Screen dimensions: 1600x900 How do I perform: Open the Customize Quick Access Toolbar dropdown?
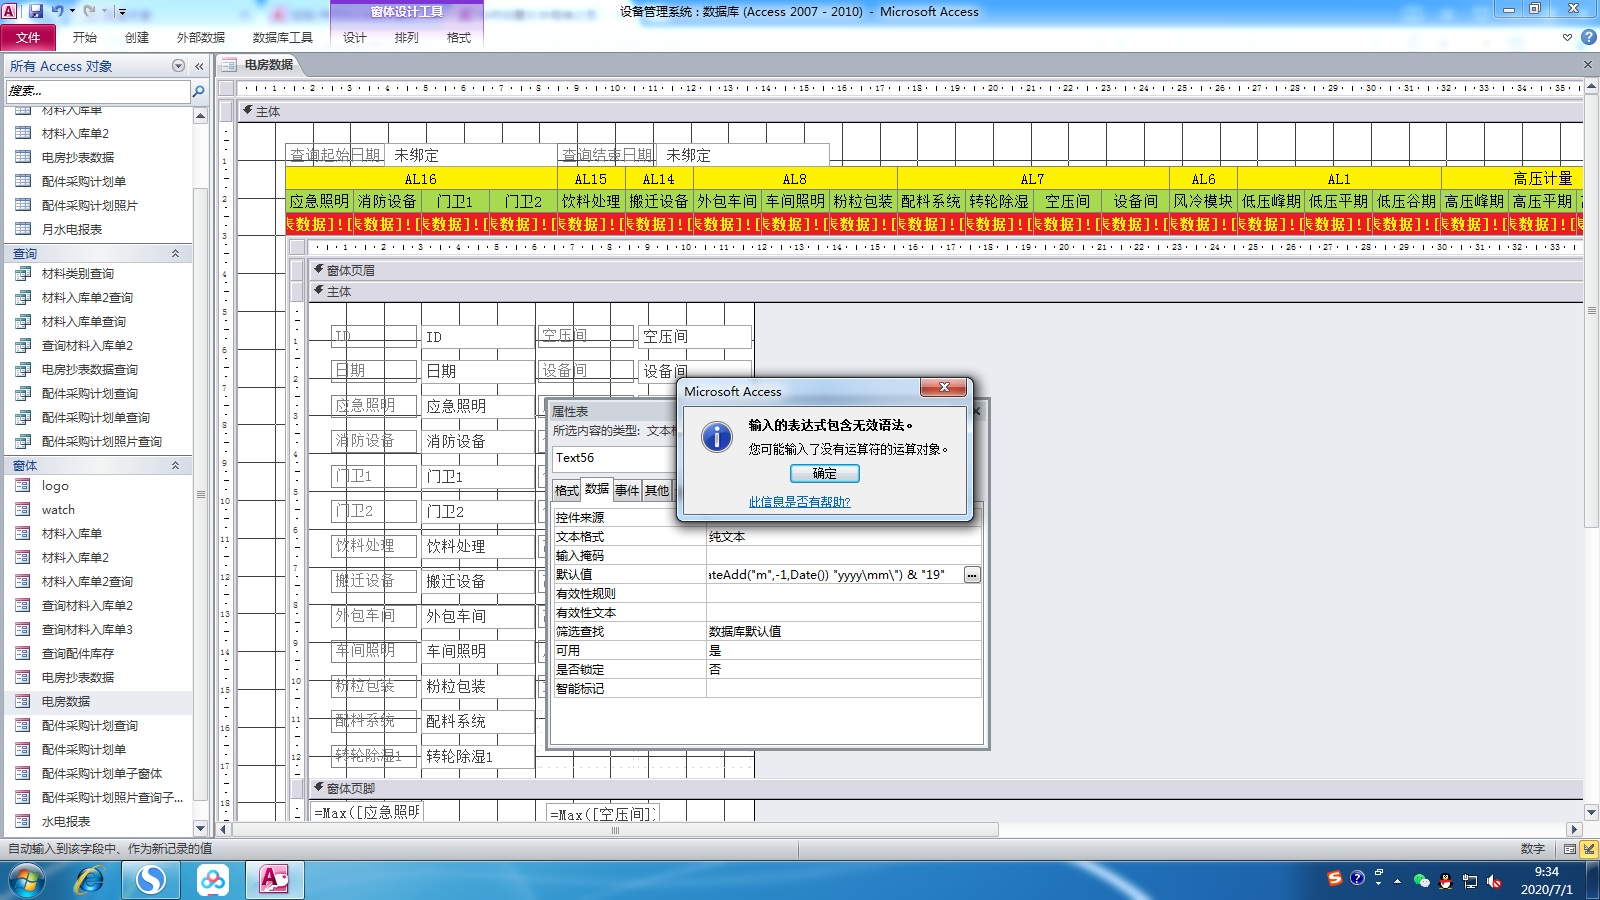tap(122, 12)
